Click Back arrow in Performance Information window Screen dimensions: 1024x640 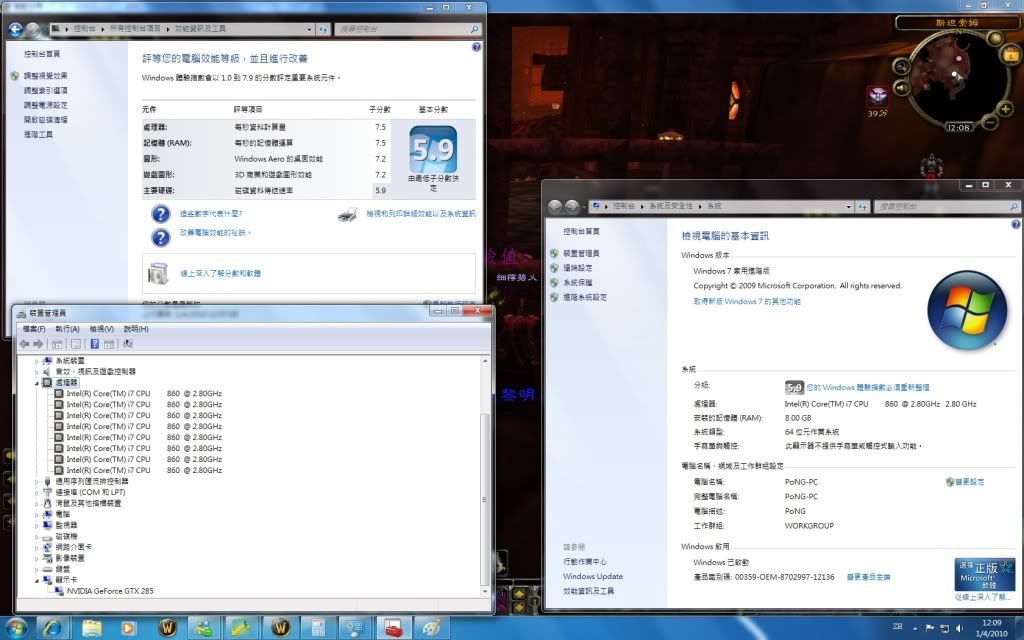click(15, 30)
